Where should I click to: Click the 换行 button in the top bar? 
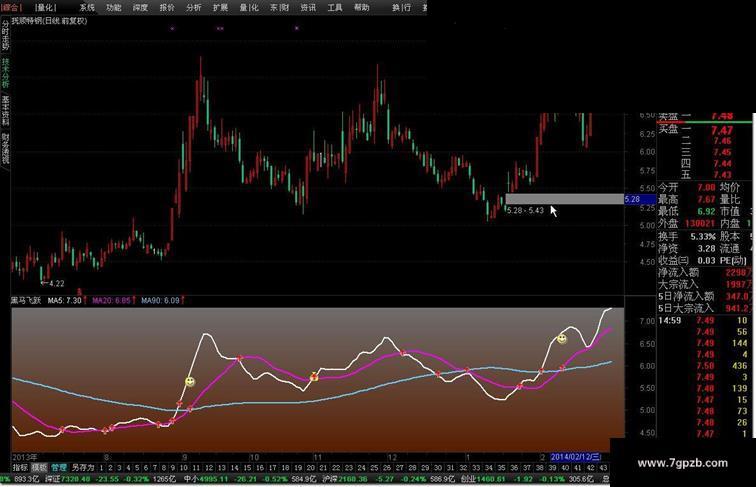point(401,7)
